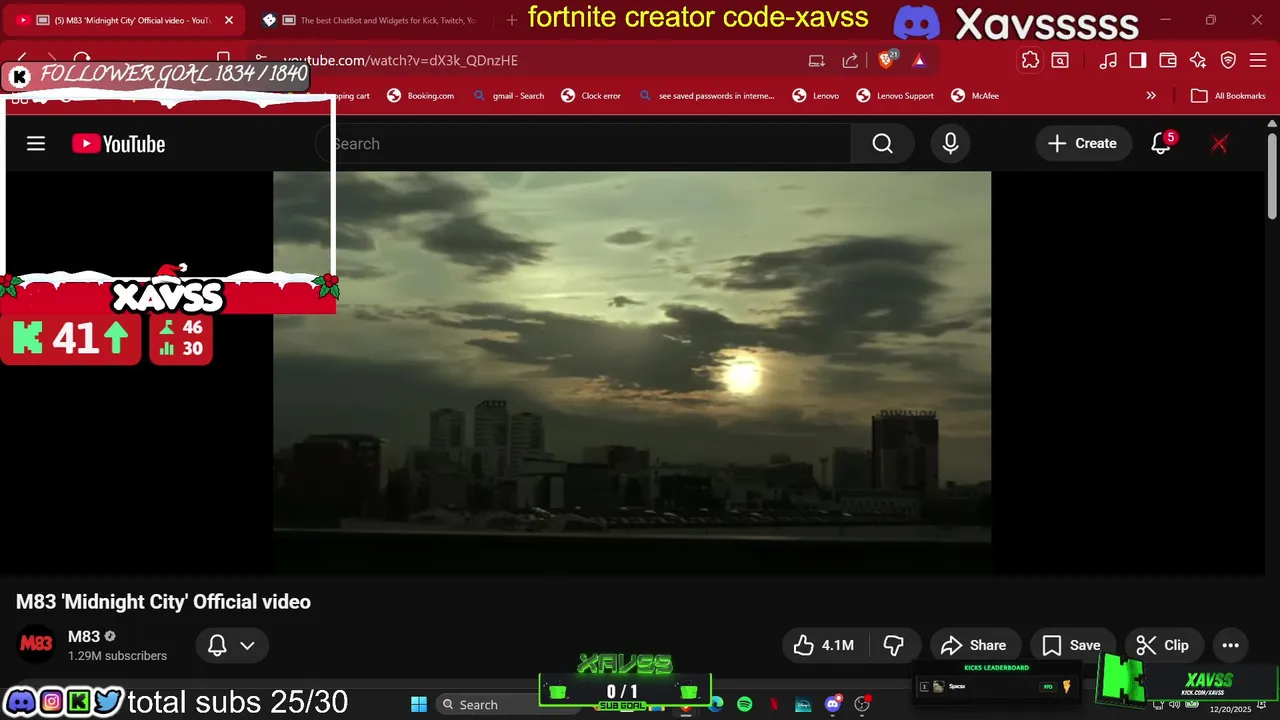Open Discord from the taskbar
Viewport: 1280px width, 720px height.
click(833, 704)
